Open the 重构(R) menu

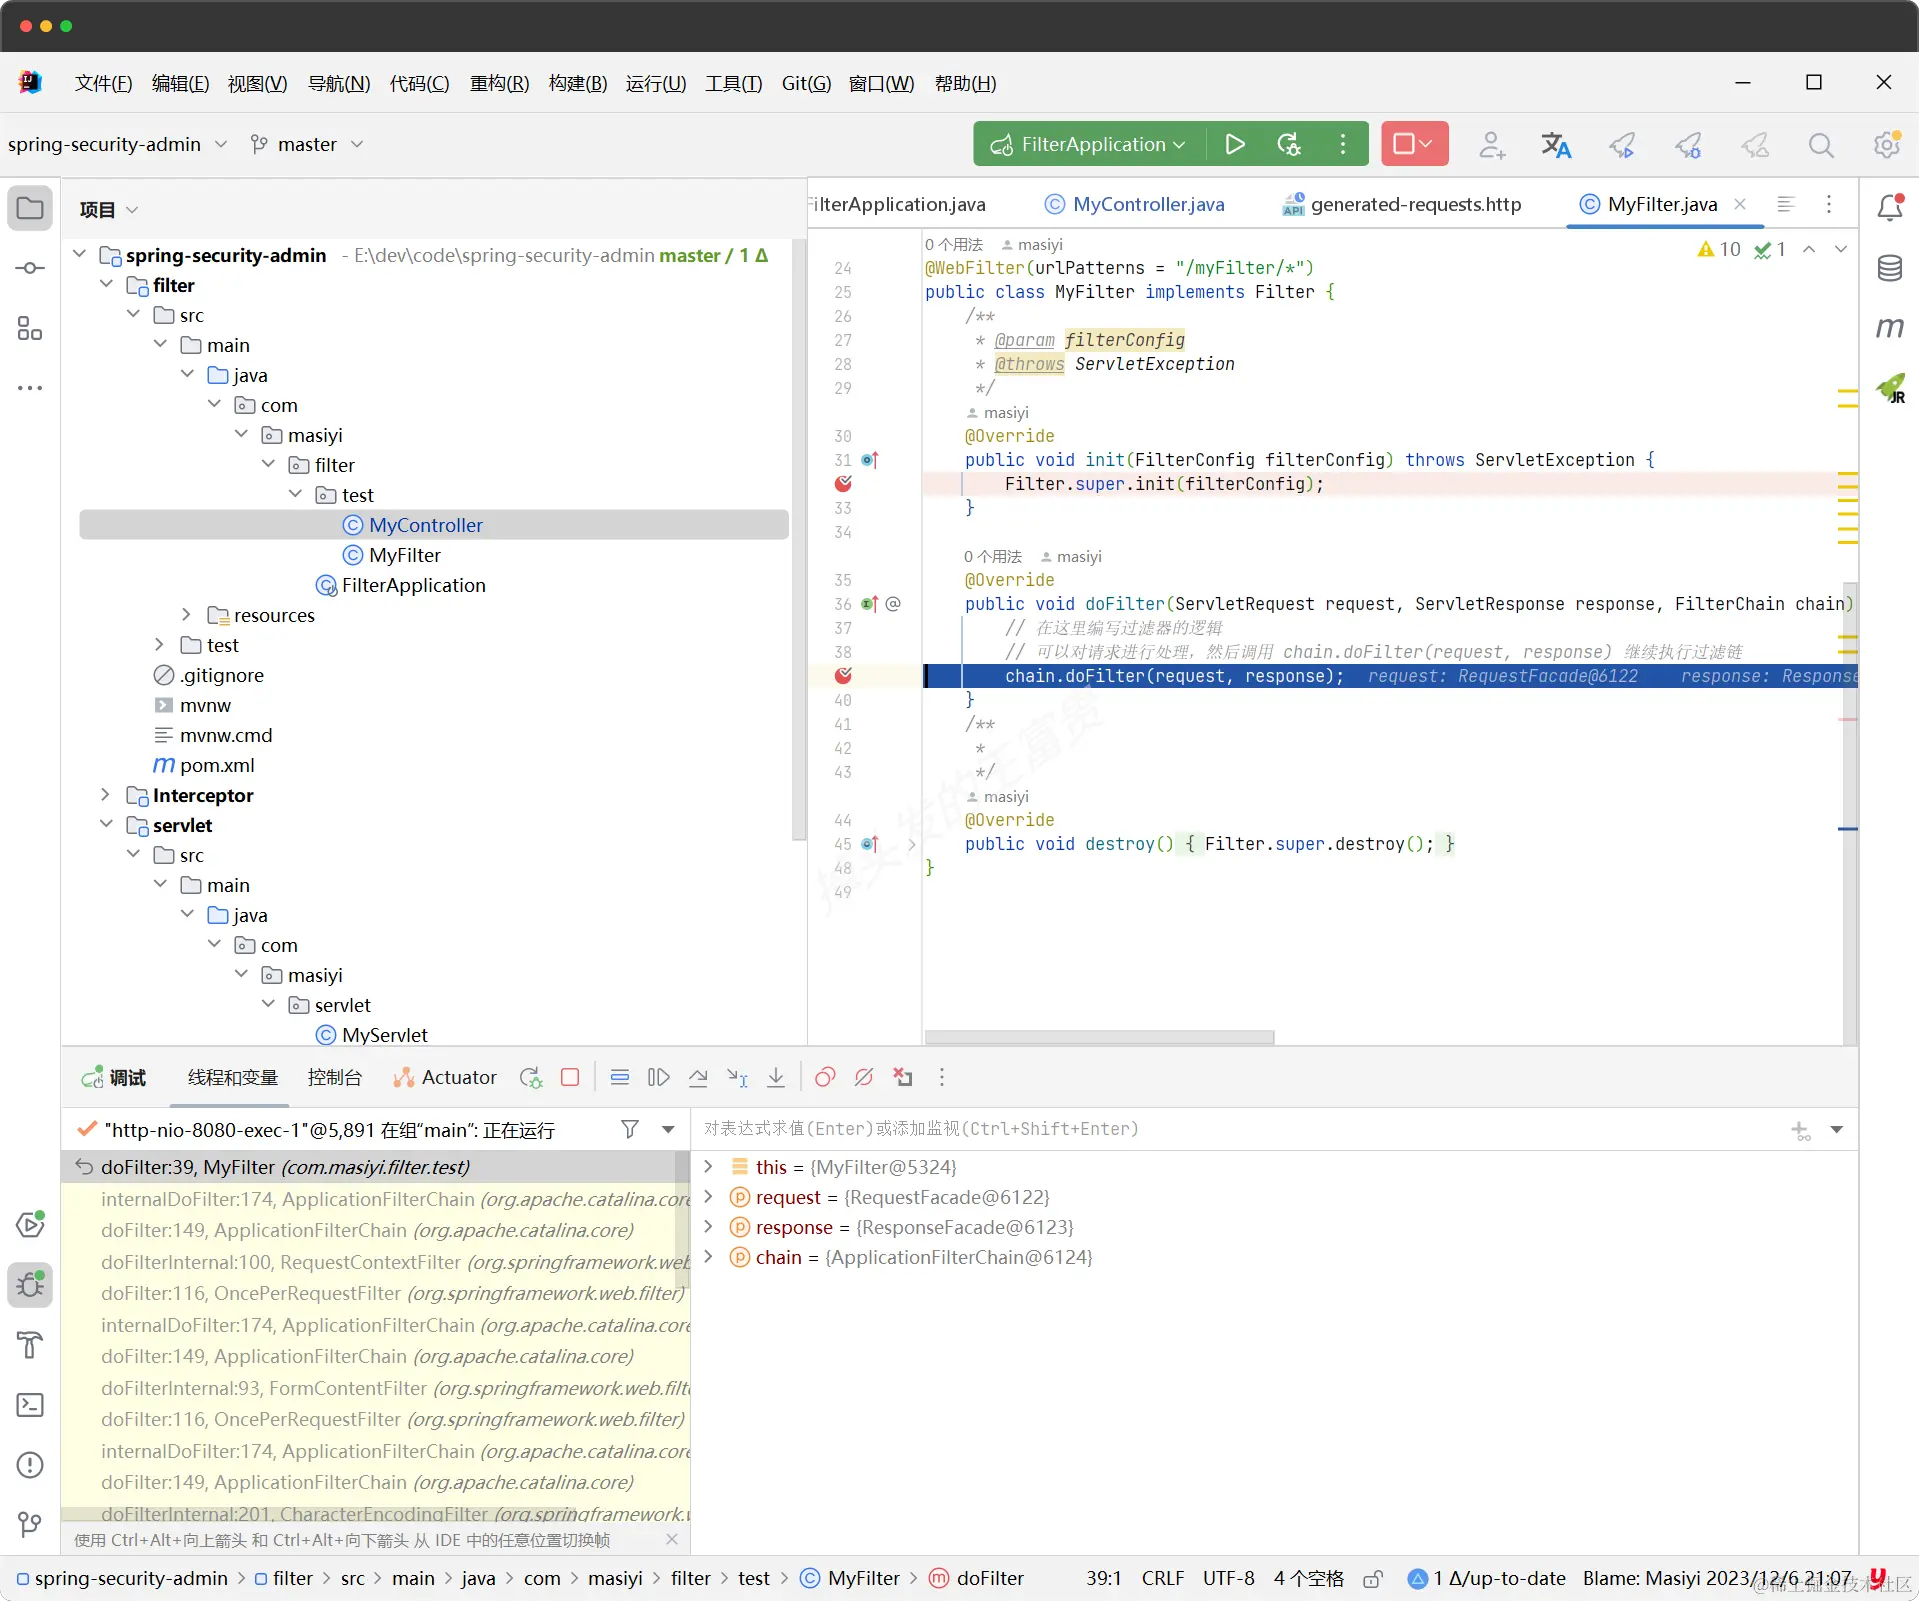click(x=499, y=84)
